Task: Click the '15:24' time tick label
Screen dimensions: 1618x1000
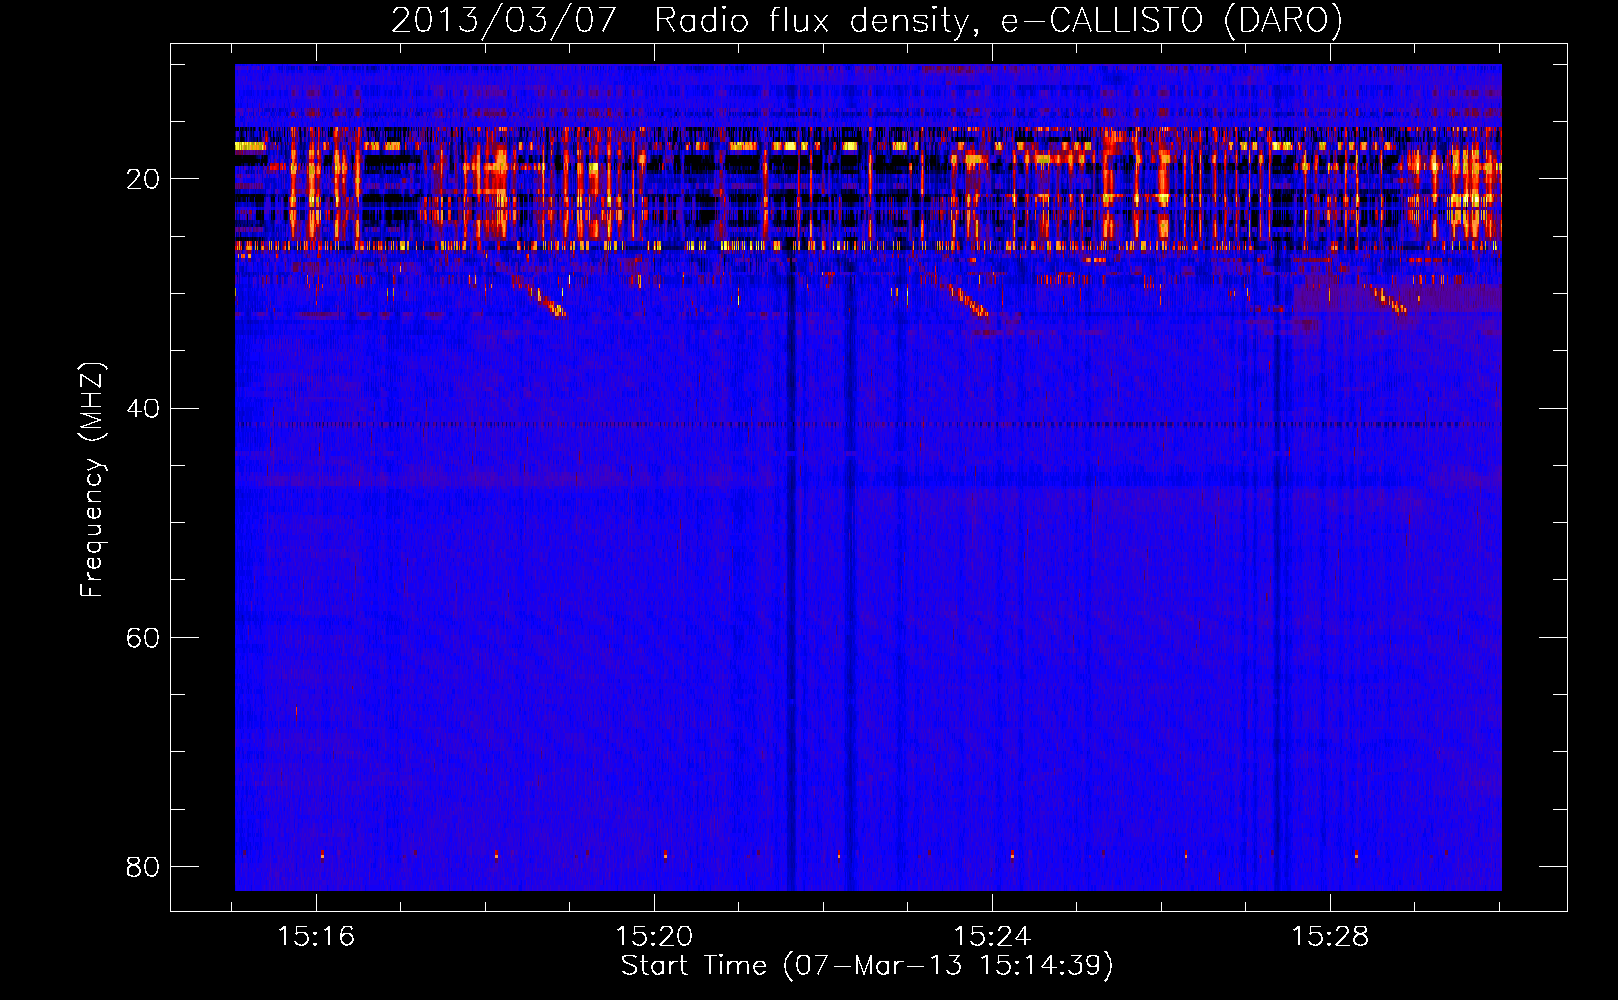Action: click(x=992, y=937)
